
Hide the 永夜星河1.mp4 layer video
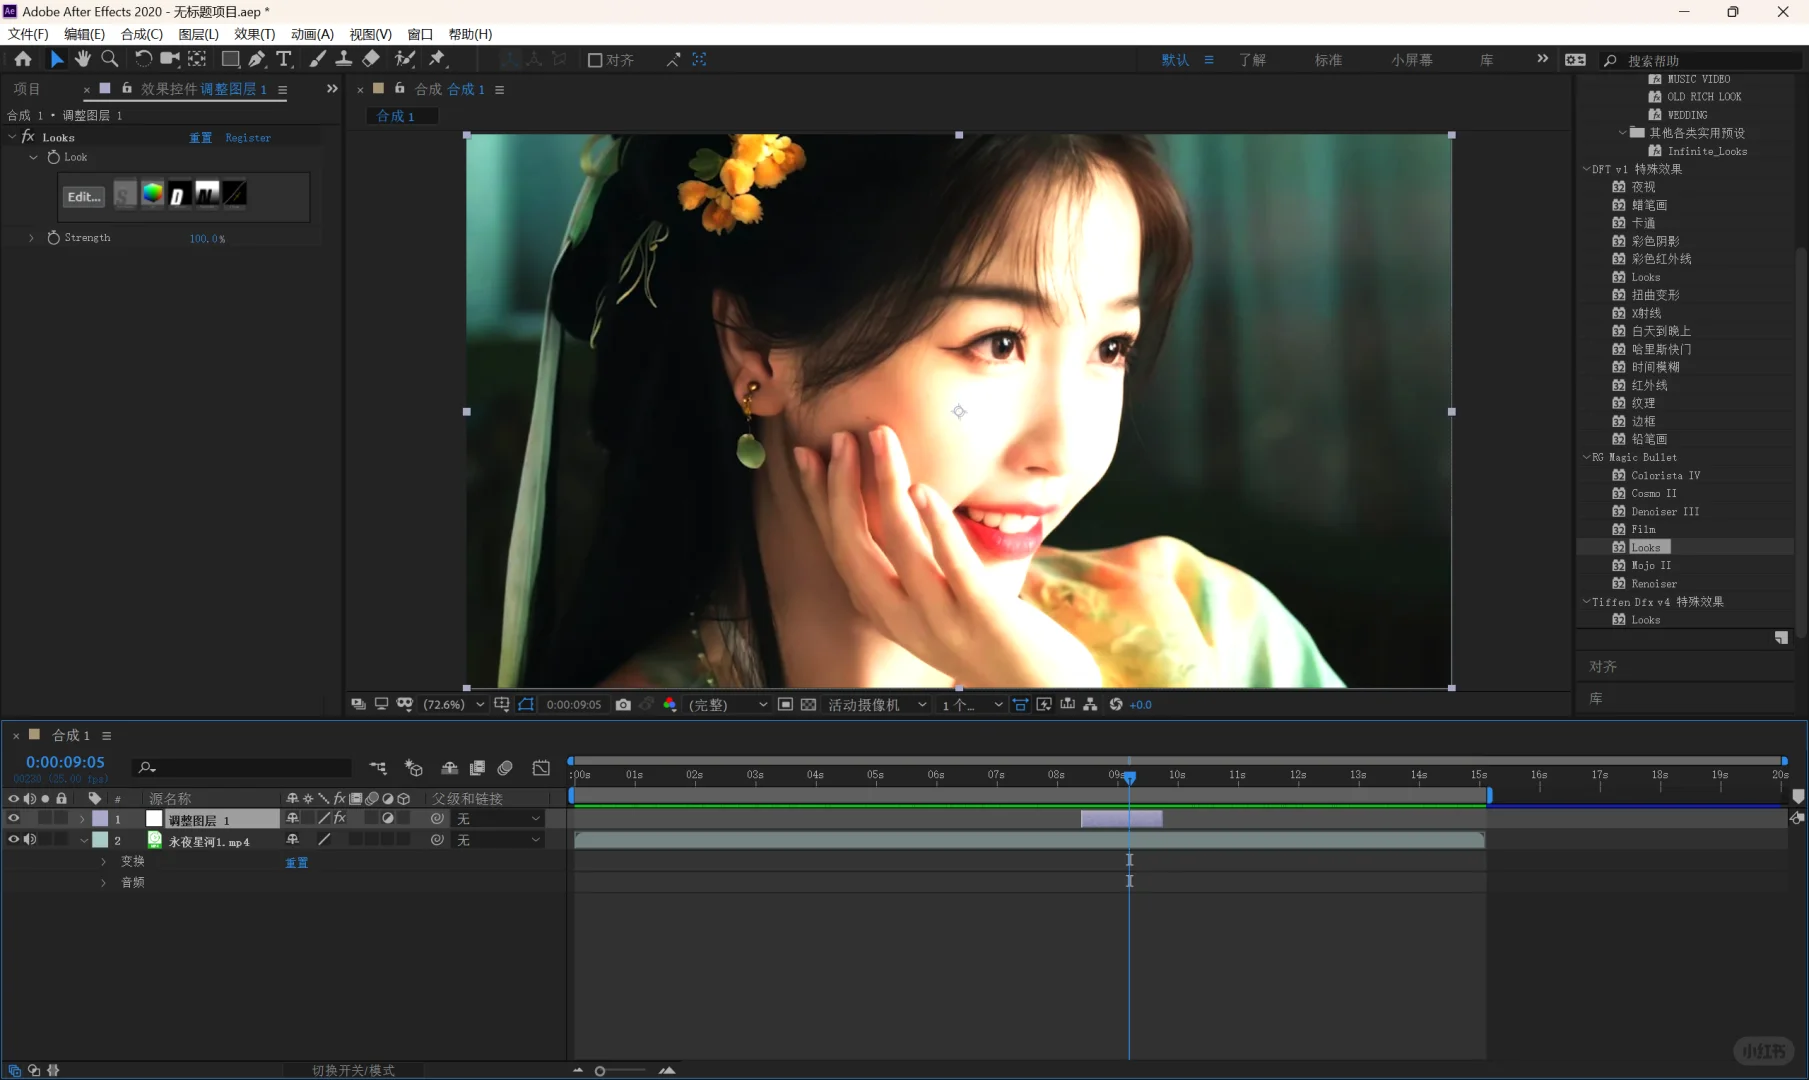13,840
